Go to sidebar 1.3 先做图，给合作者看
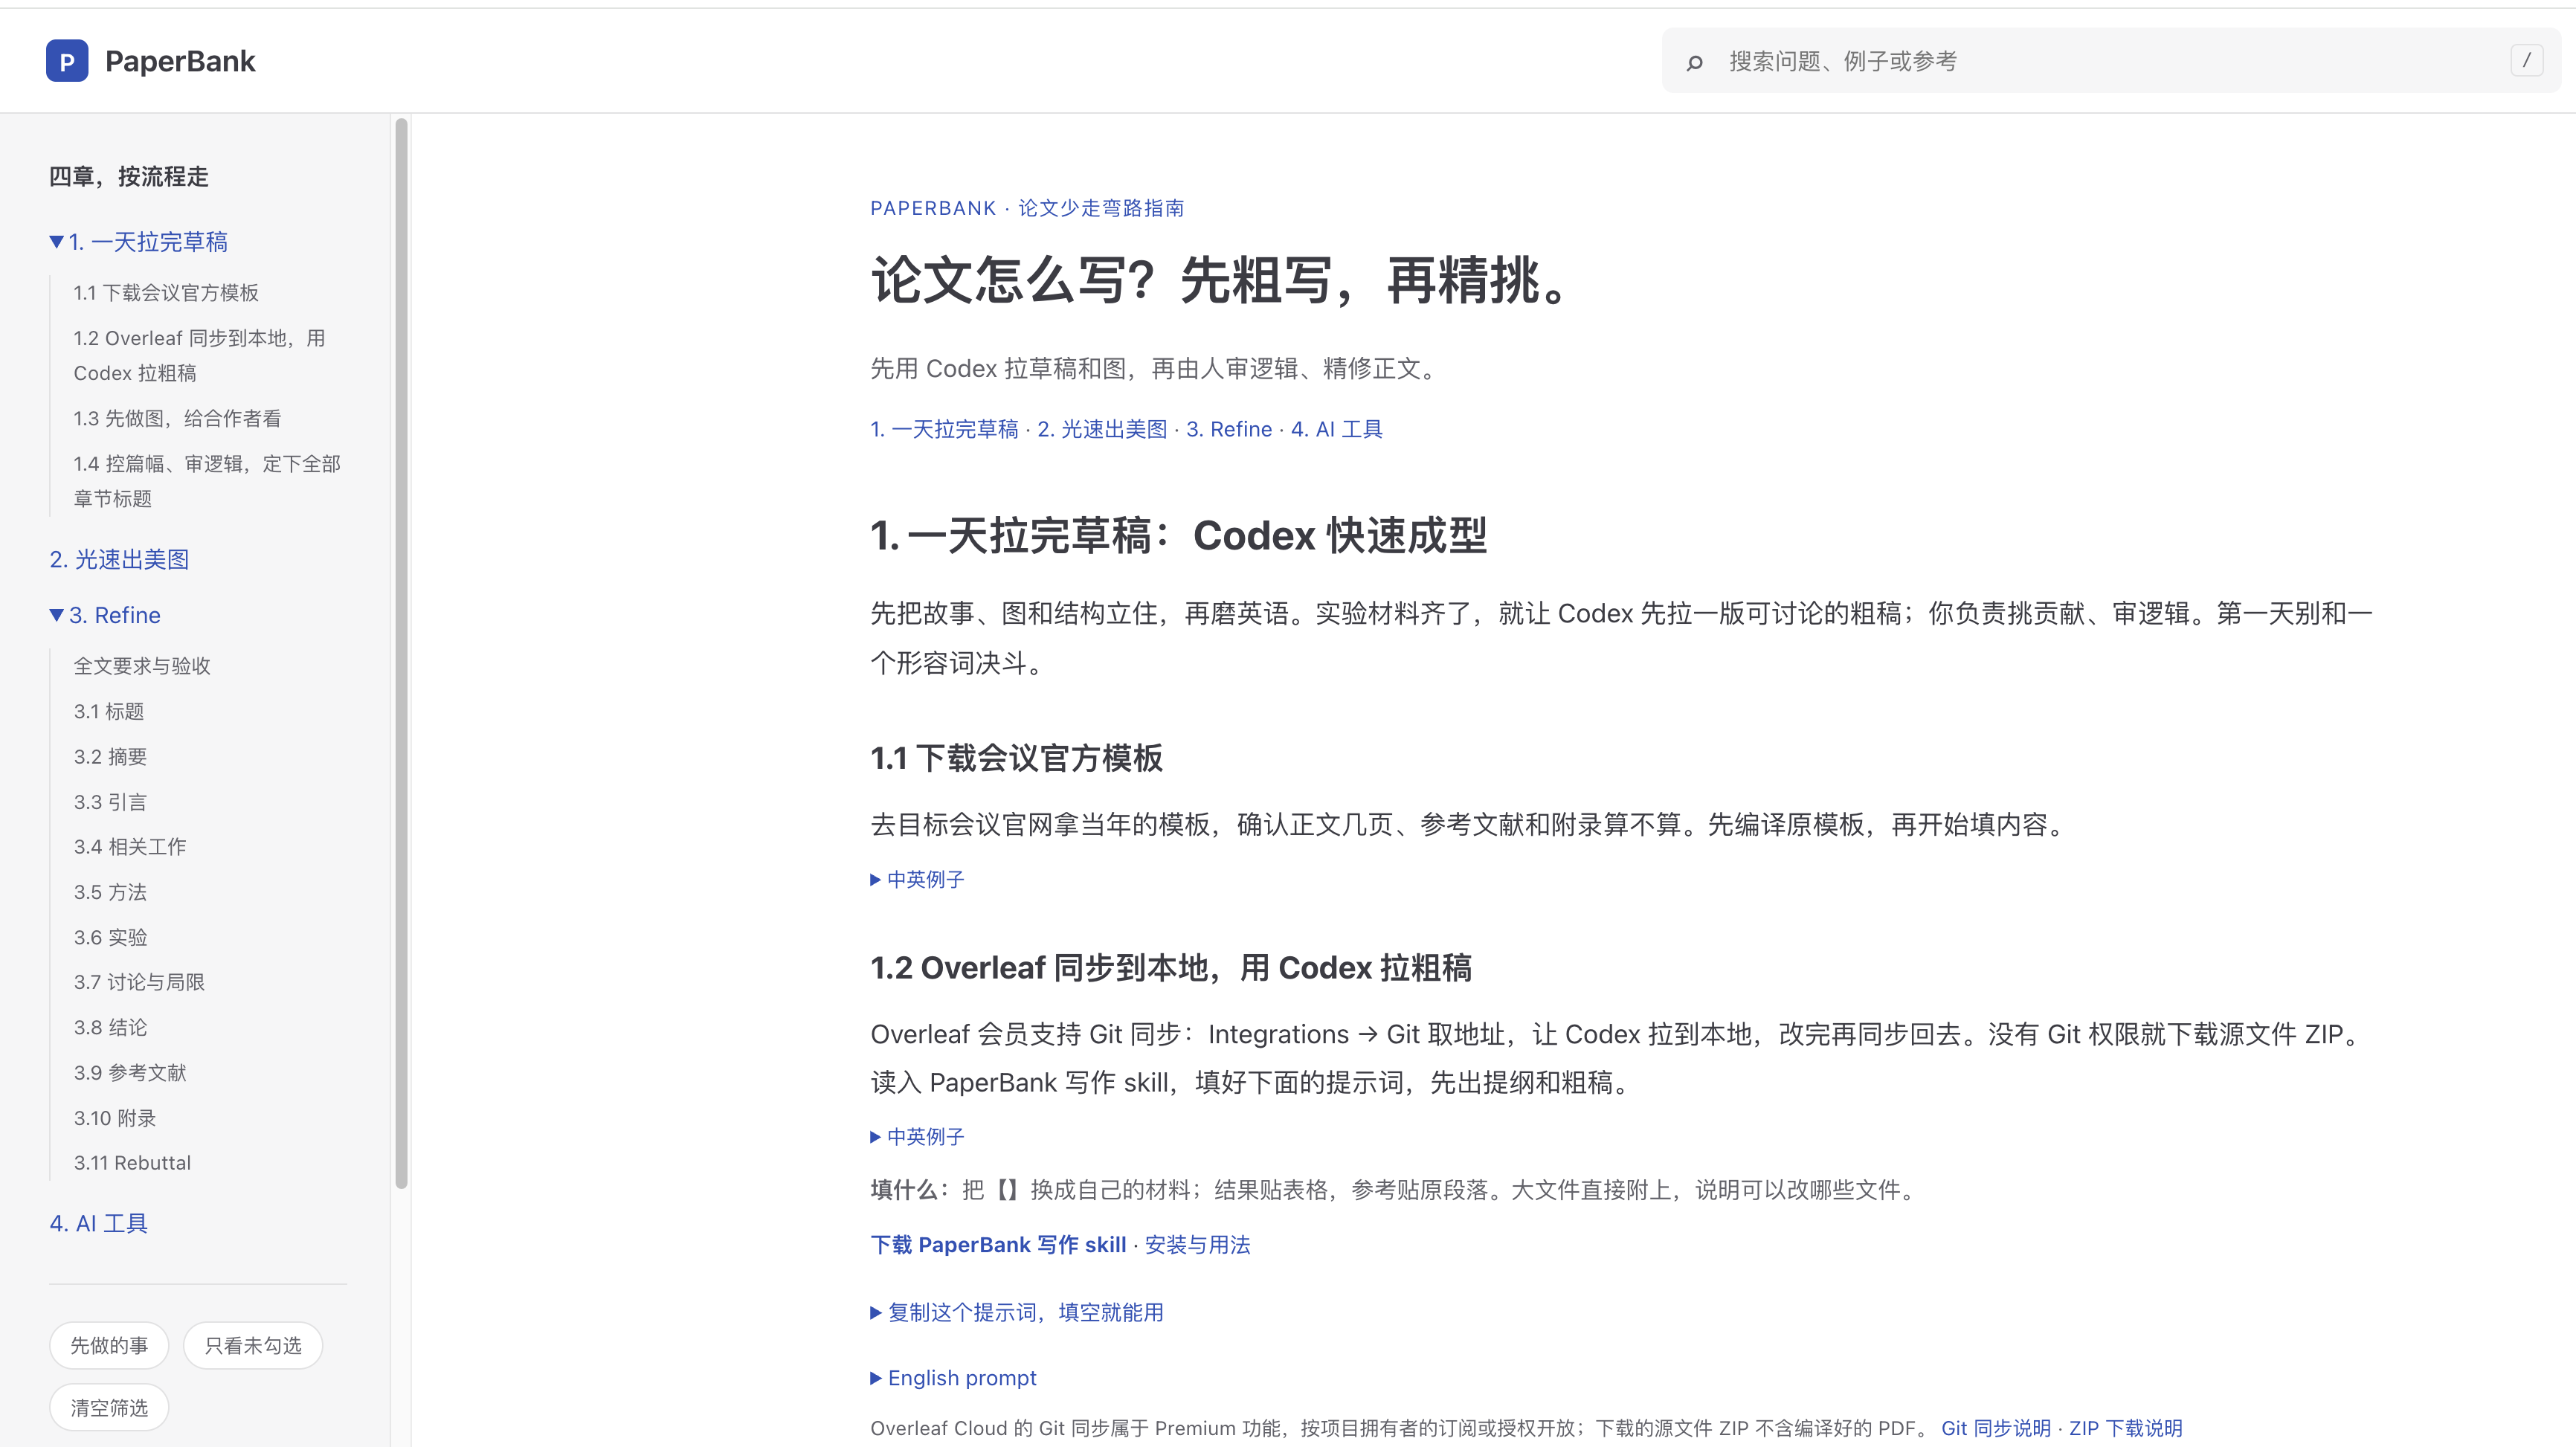This screenshot has height=1447, width=2576. [x=177, y=419]
